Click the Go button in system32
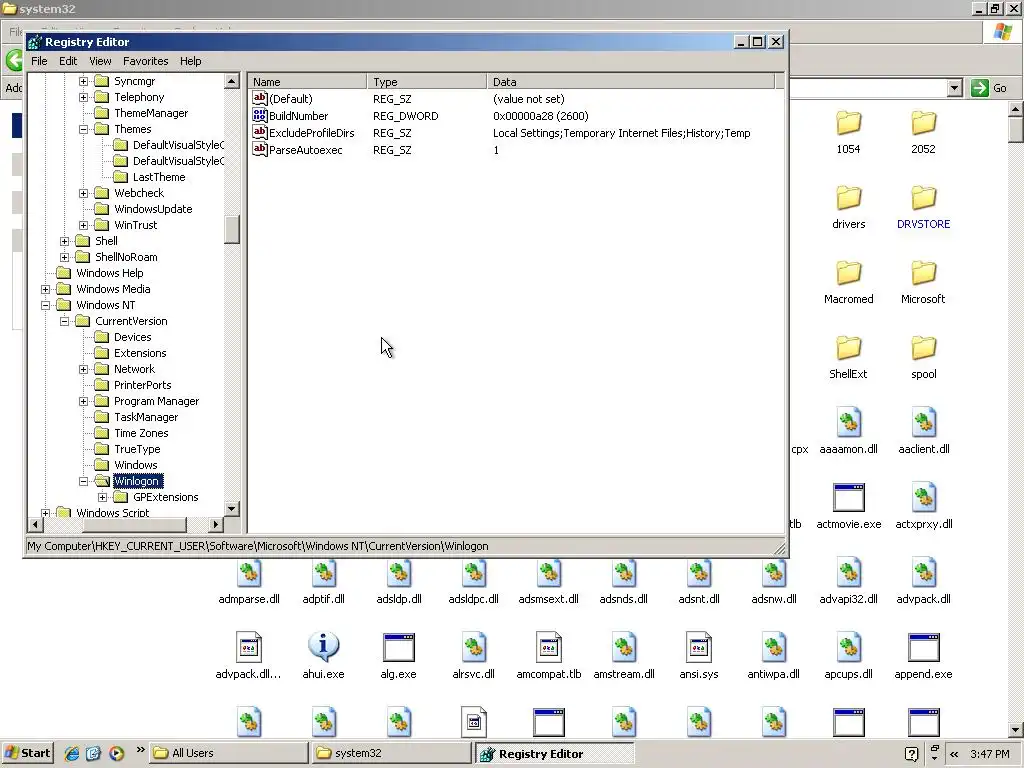 (x=989, y=88)
